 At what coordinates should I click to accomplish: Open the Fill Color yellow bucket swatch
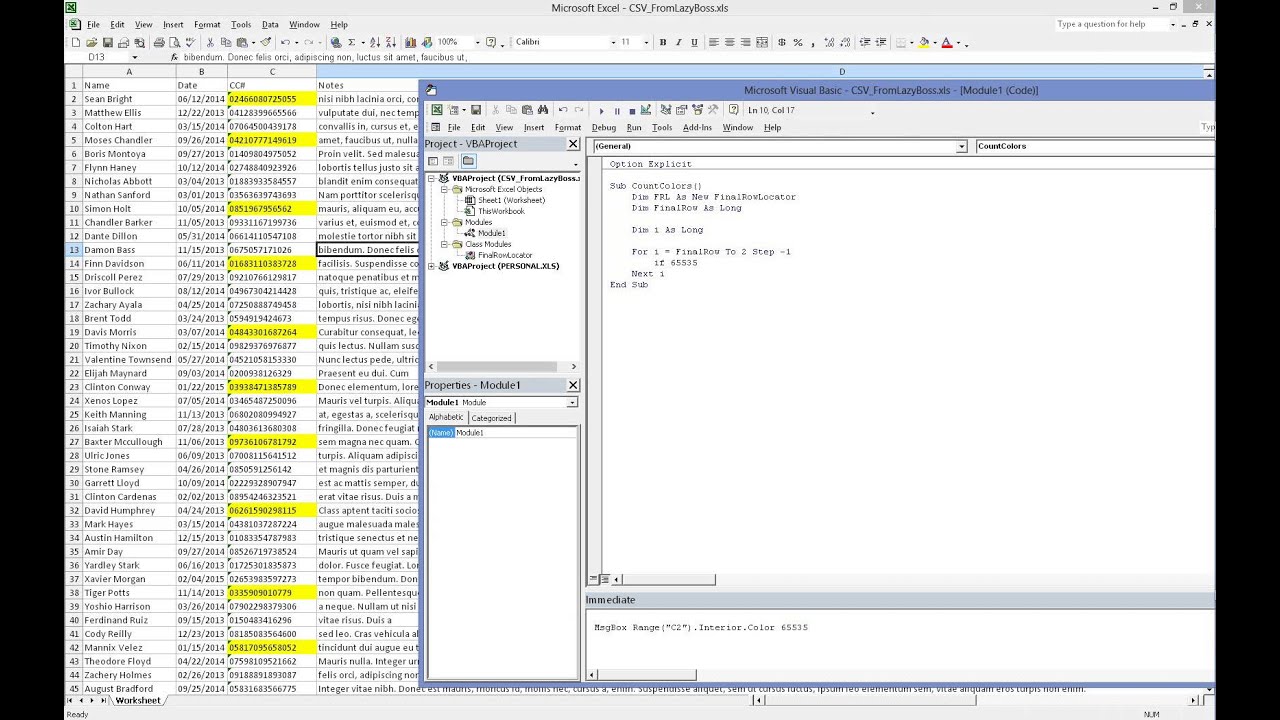[x=923, y=42]
